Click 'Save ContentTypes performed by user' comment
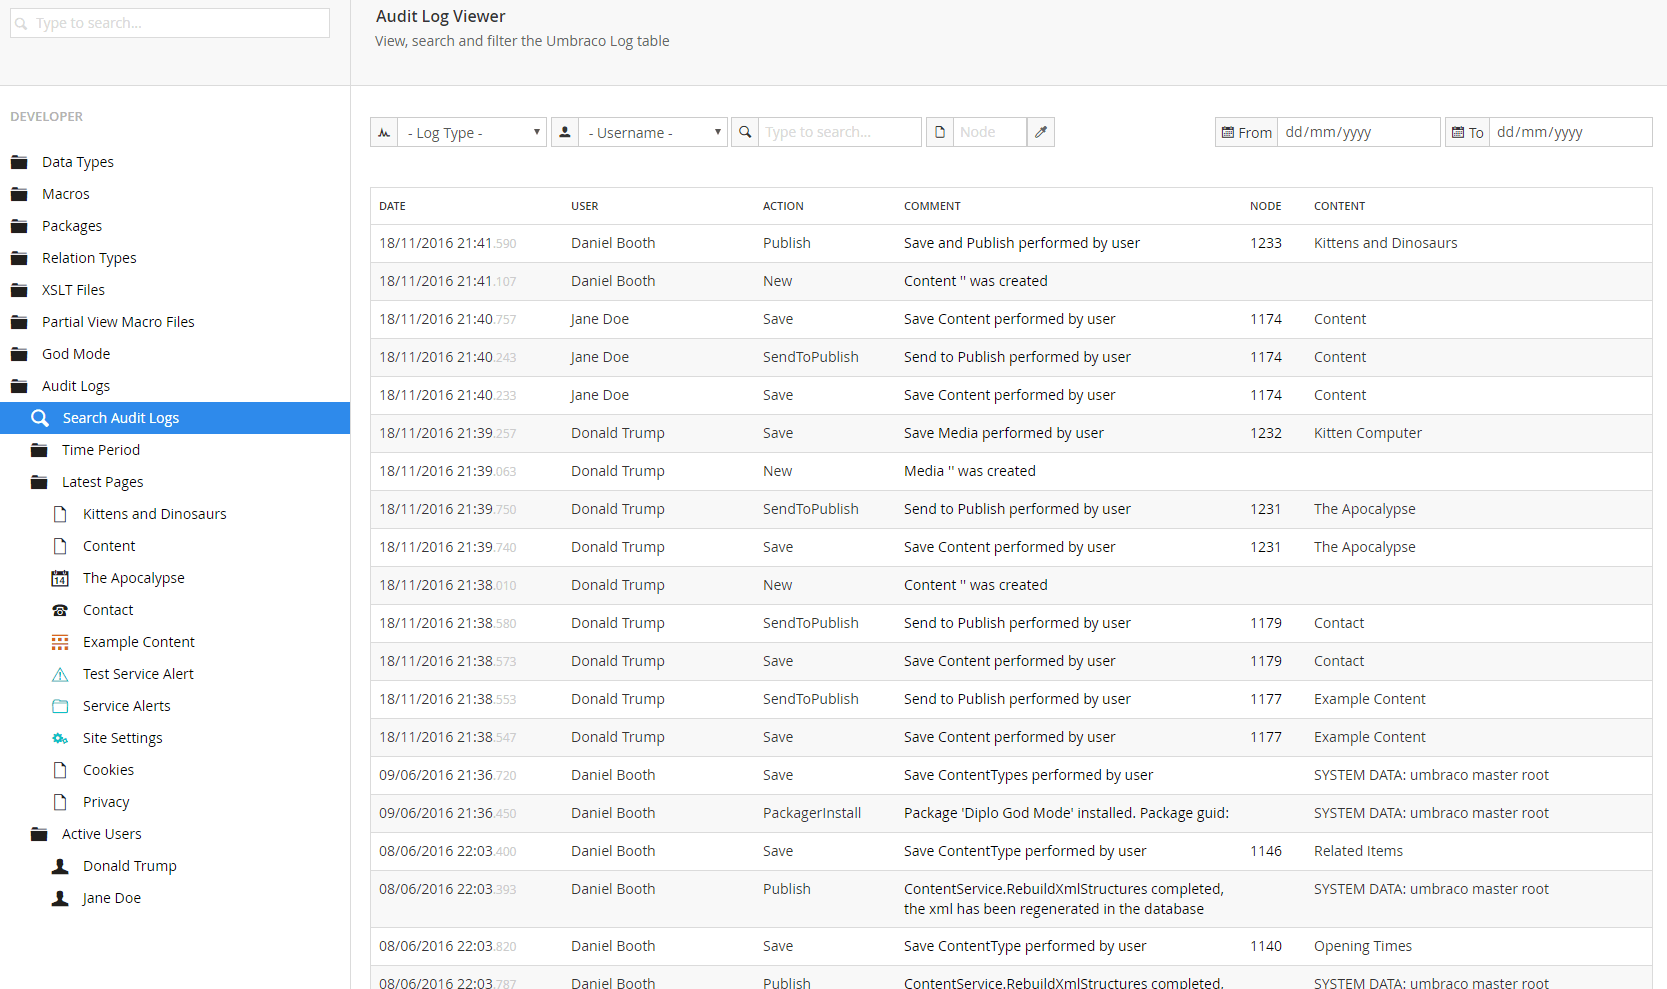The image size is (1667, 989). click(x=1028, y=775)
